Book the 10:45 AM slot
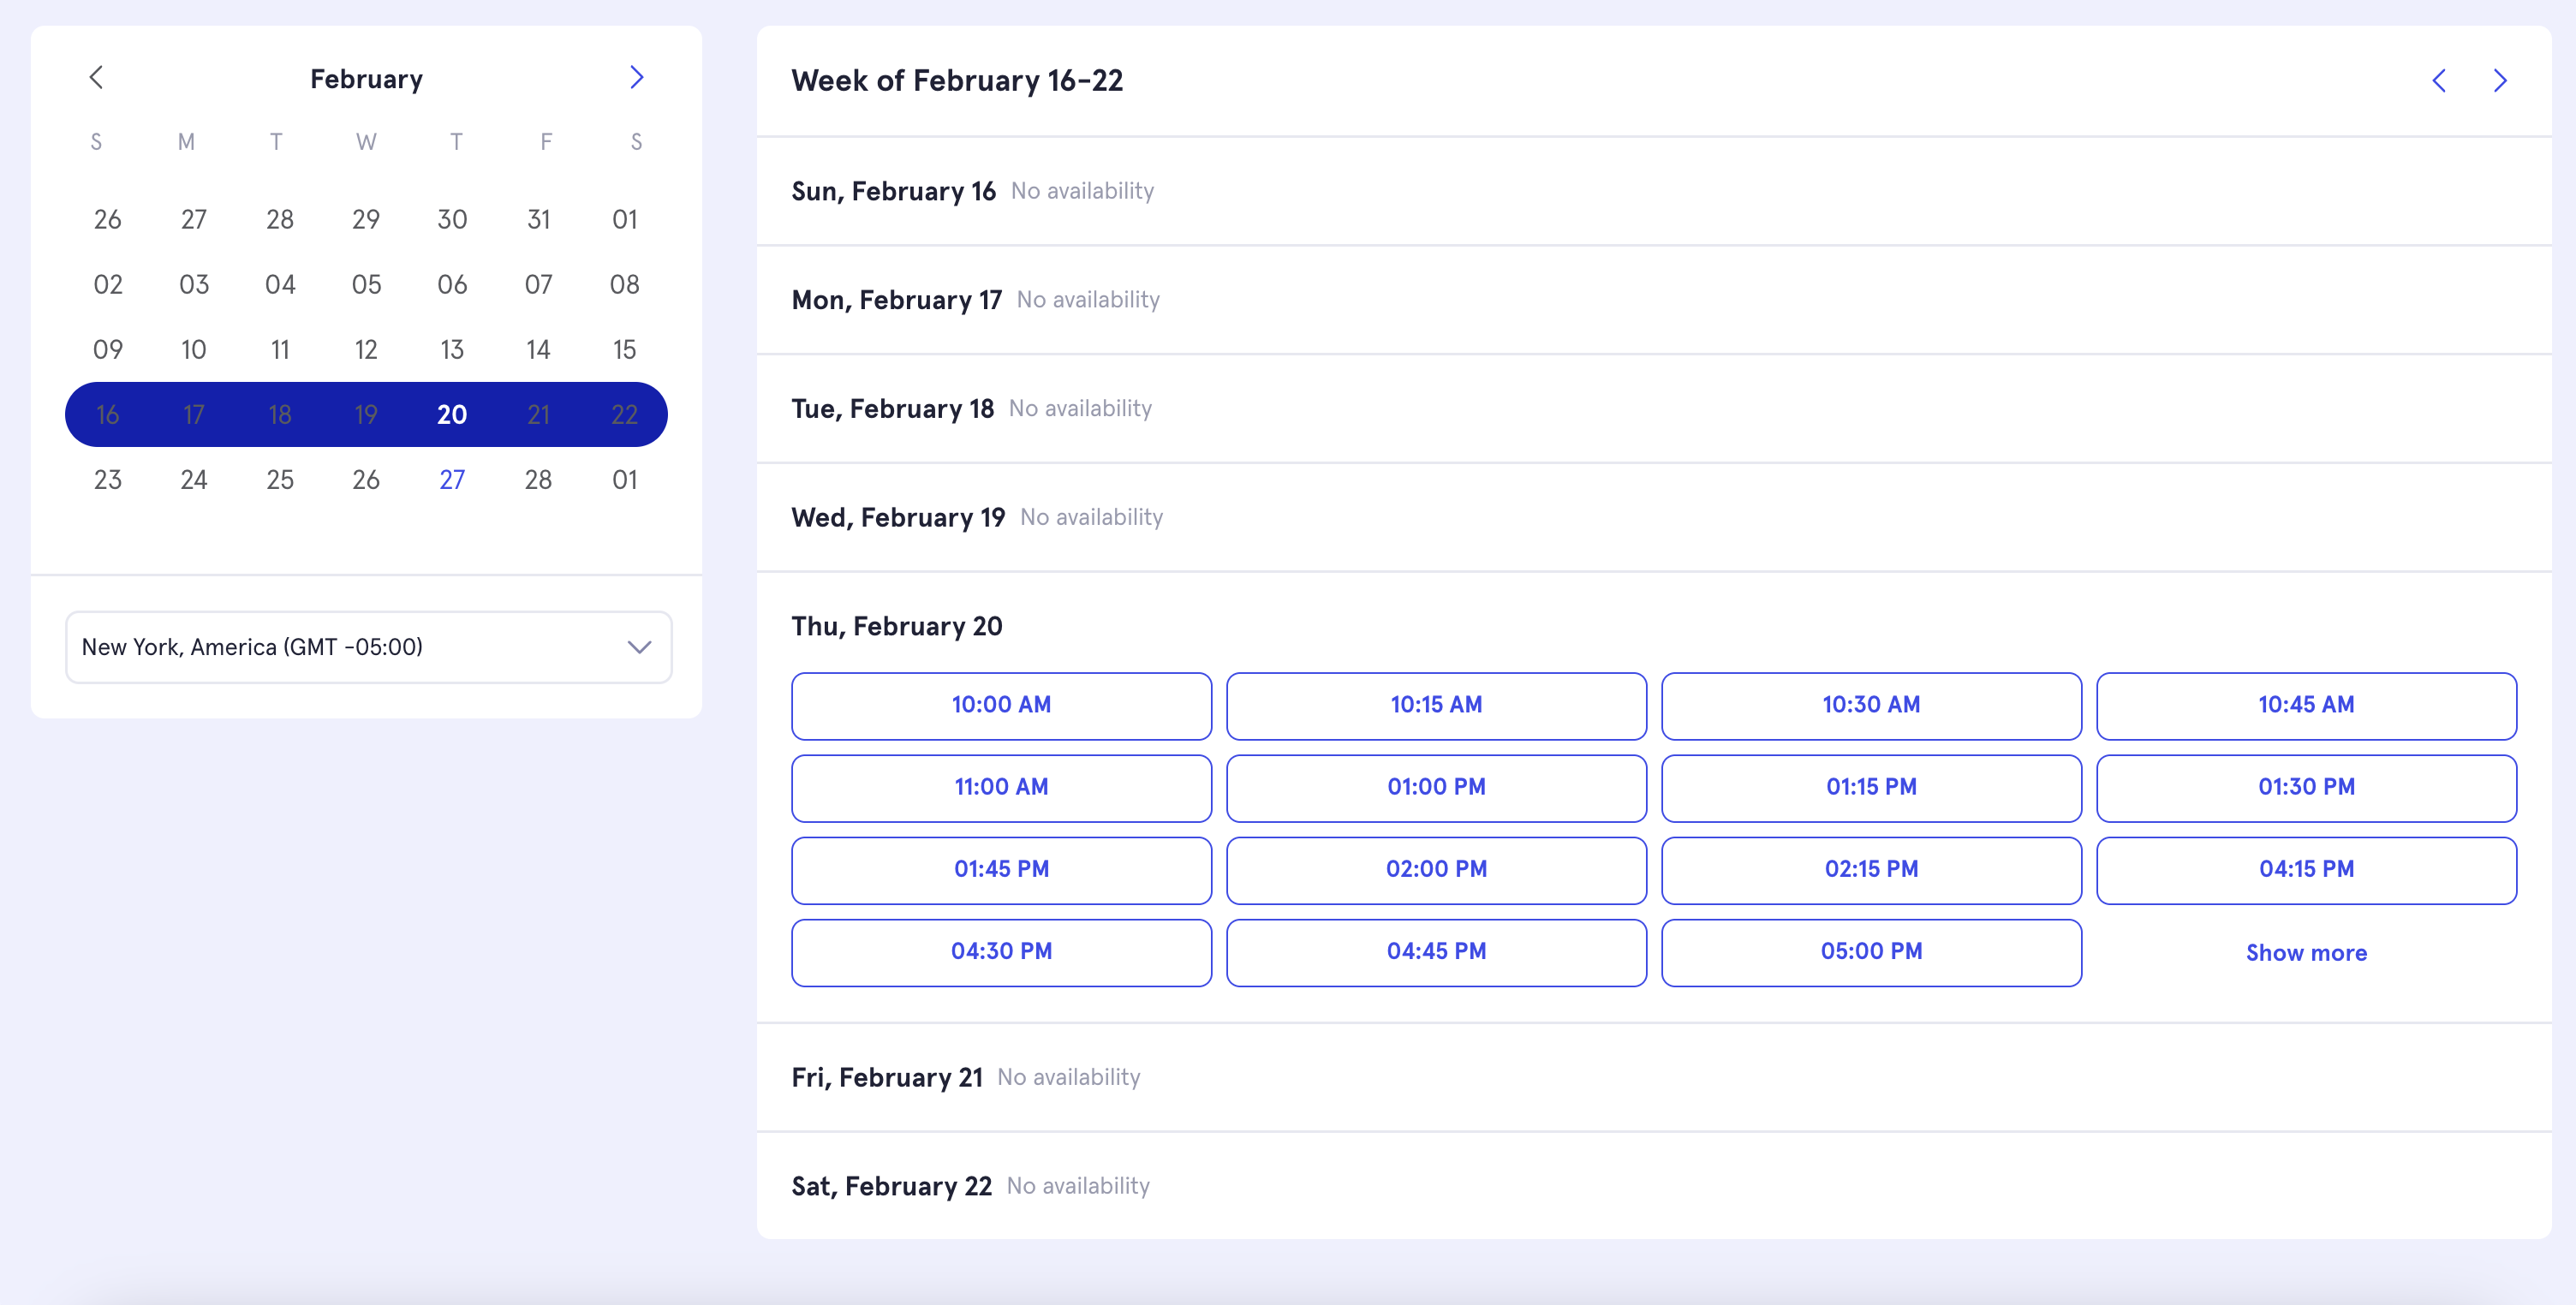2576x1305 pixels. click(2306, 705)
